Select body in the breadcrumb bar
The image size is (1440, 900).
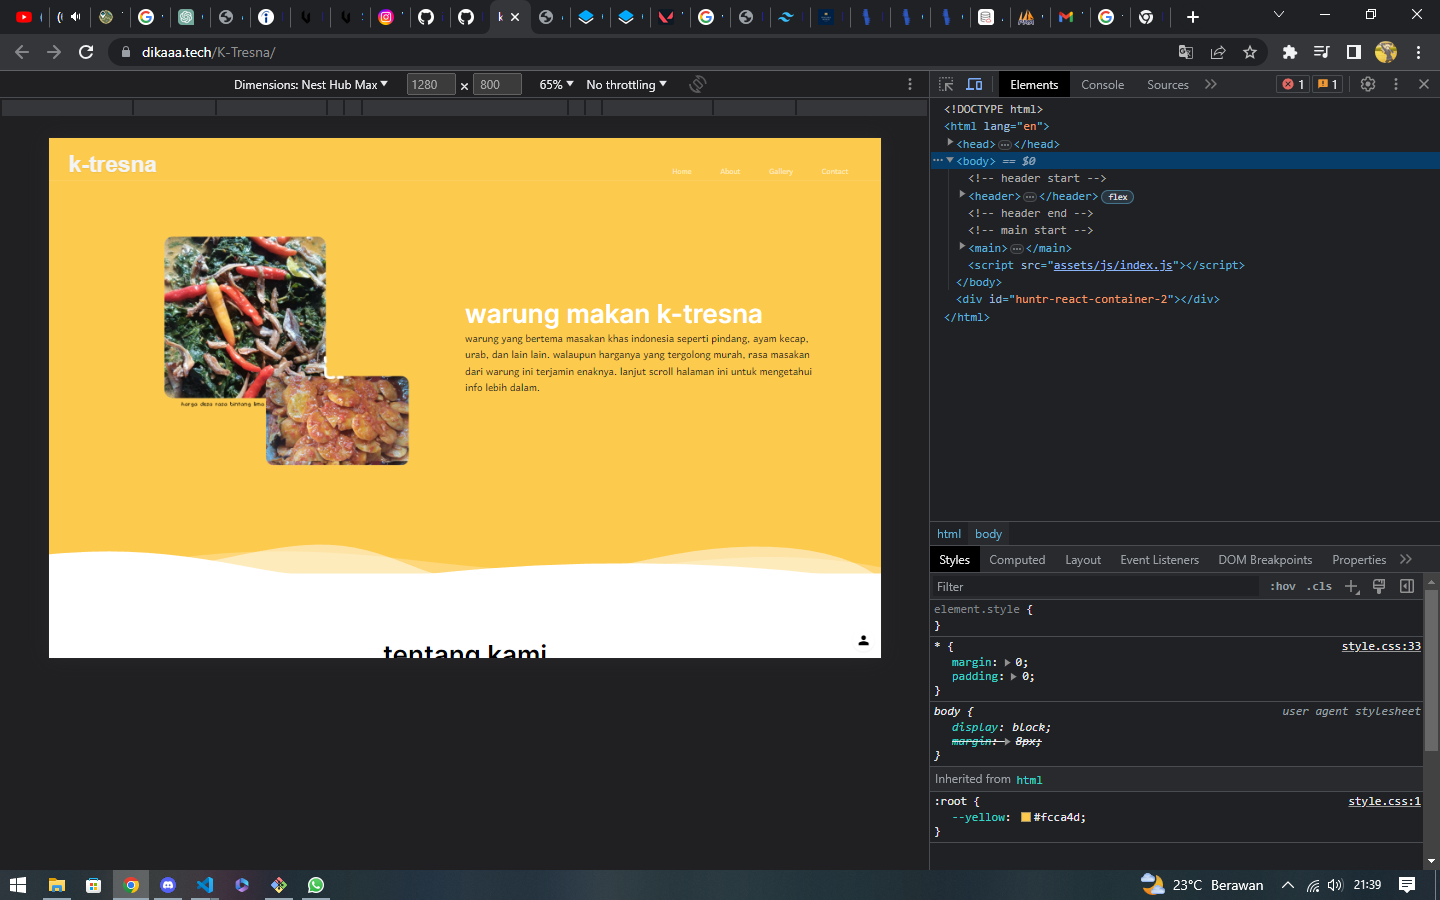pyautogui.click(x=988, y=534)
